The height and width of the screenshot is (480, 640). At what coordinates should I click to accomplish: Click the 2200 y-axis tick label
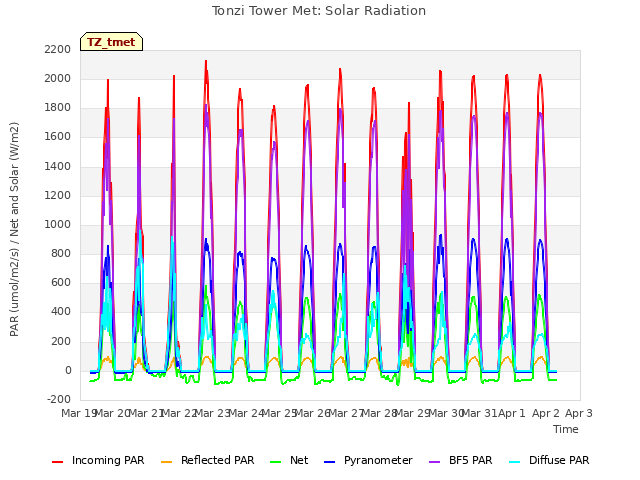click(x=58, y=49)
